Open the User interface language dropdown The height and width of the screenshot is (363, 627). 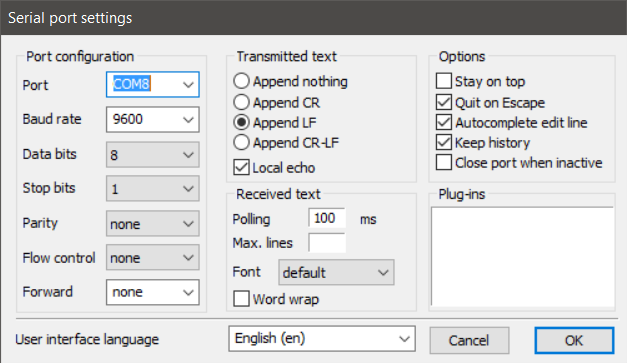tap(322, 339)
